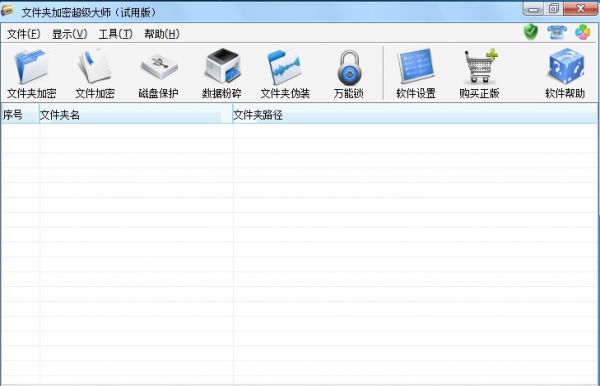600x386 pixels.
Task: Open 磁盘保护 disk protection
Action: [x=158, y=74]
